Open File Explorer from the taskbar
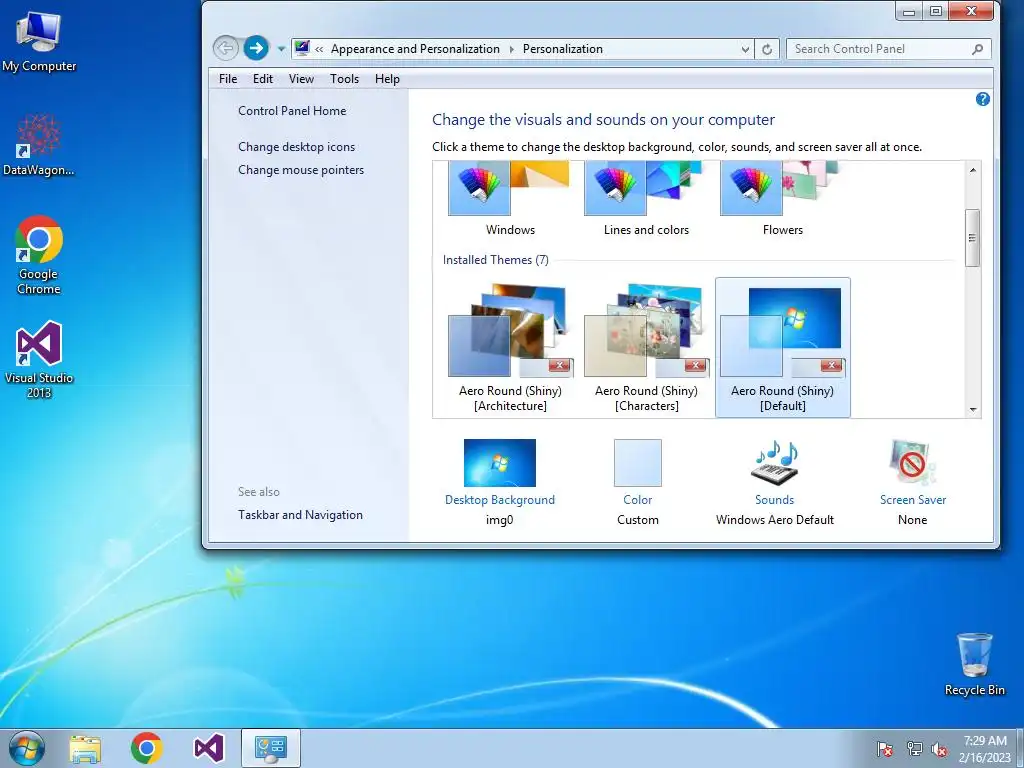Screen dimensions: 1024x768 [86, 748]
